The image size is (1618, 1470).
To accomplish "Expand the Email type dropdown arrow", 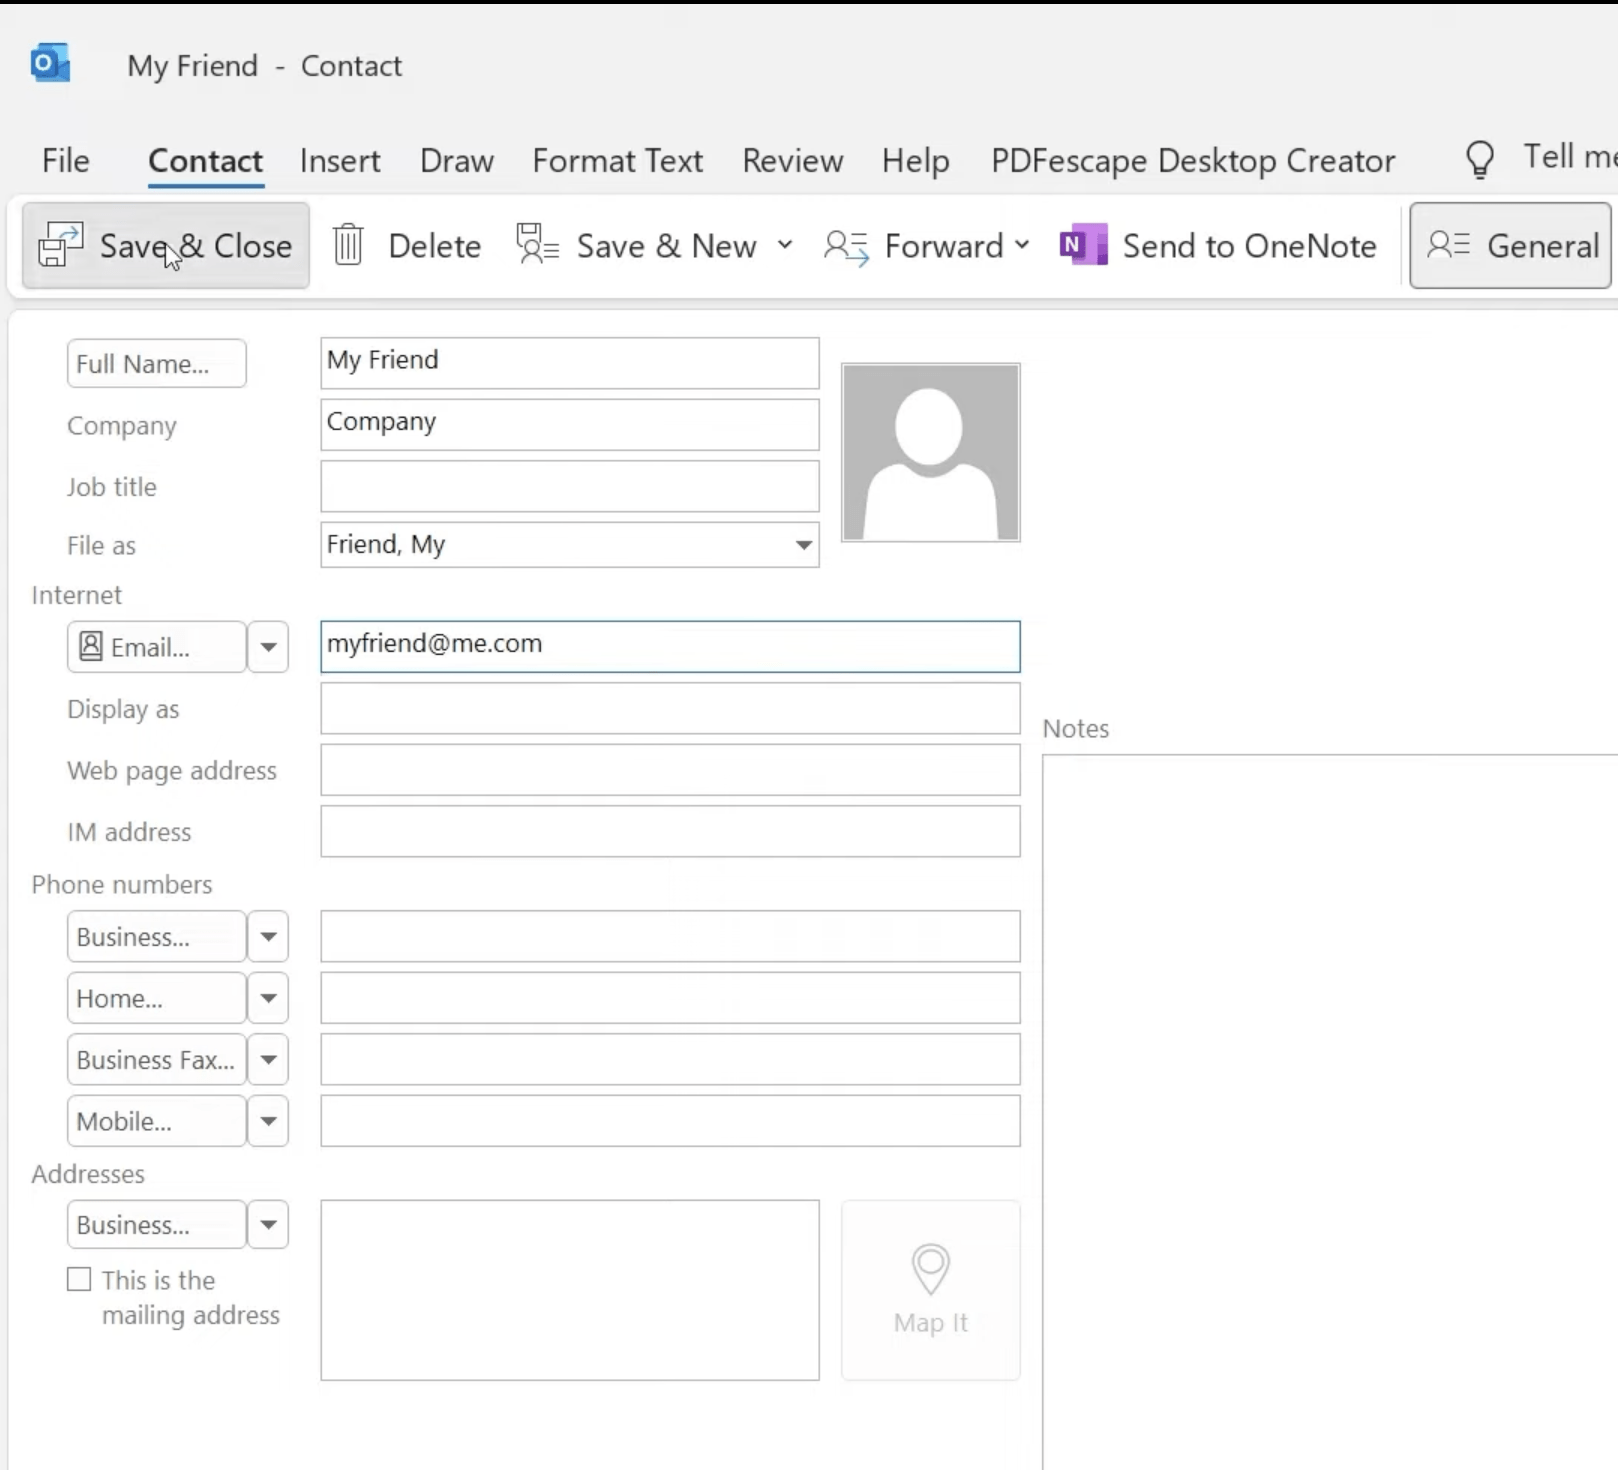I will click(268, 647).
